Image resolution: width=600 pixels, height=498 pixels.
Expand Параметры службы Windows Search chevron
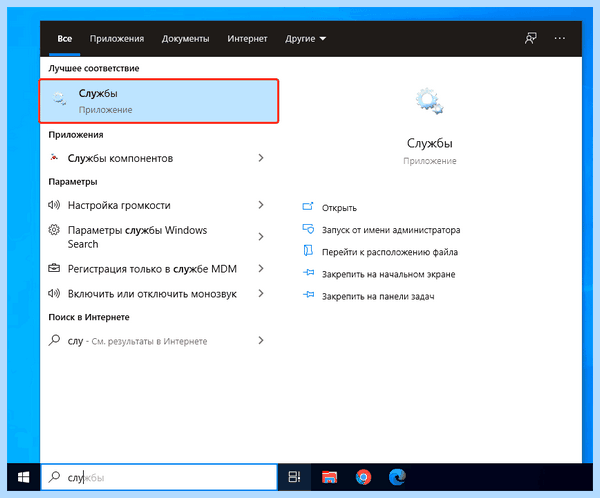pos(261,237)
